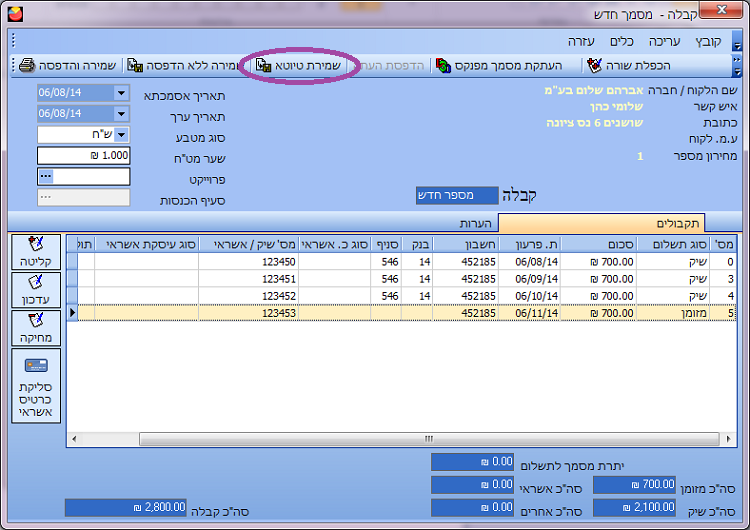The width and height of the screenshot is (750, 530).
Task: Open the תאריך אסמכתא date dropdown
Action: point(121,93)
